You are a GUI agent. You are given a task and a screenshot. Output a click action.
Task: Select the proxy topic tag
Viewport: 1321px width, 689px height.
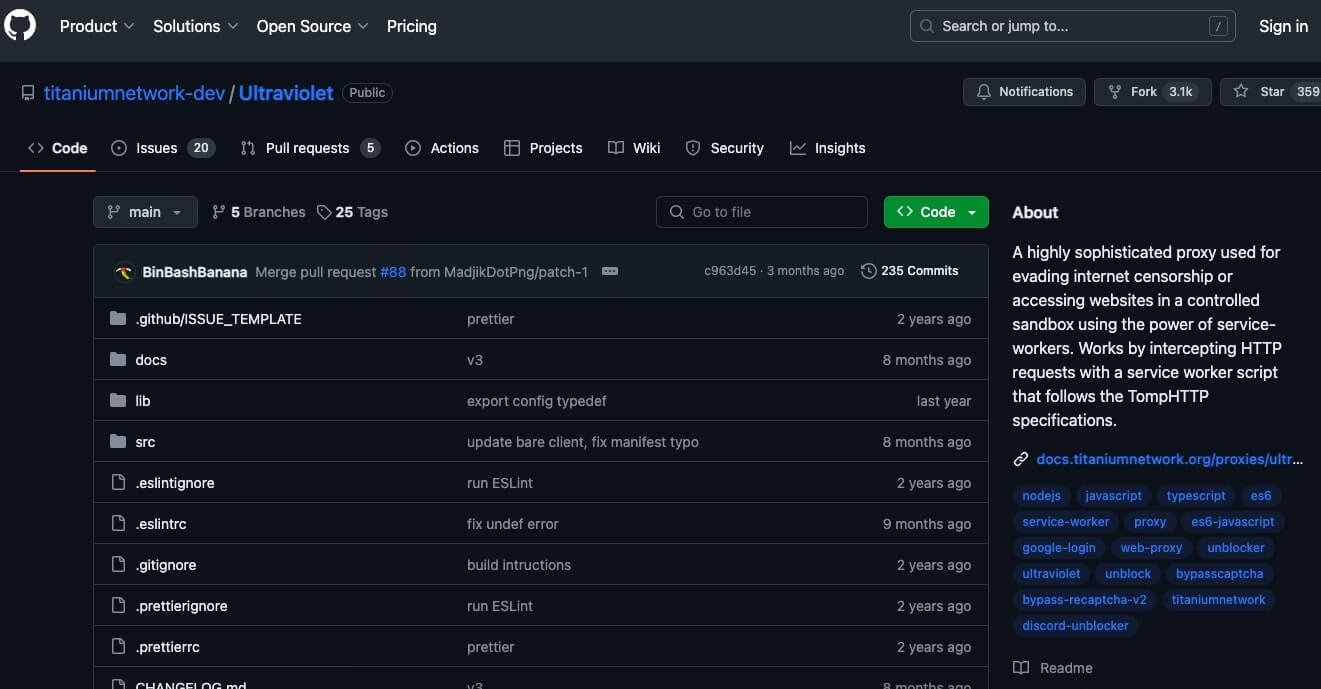(x=1150, y=522)
